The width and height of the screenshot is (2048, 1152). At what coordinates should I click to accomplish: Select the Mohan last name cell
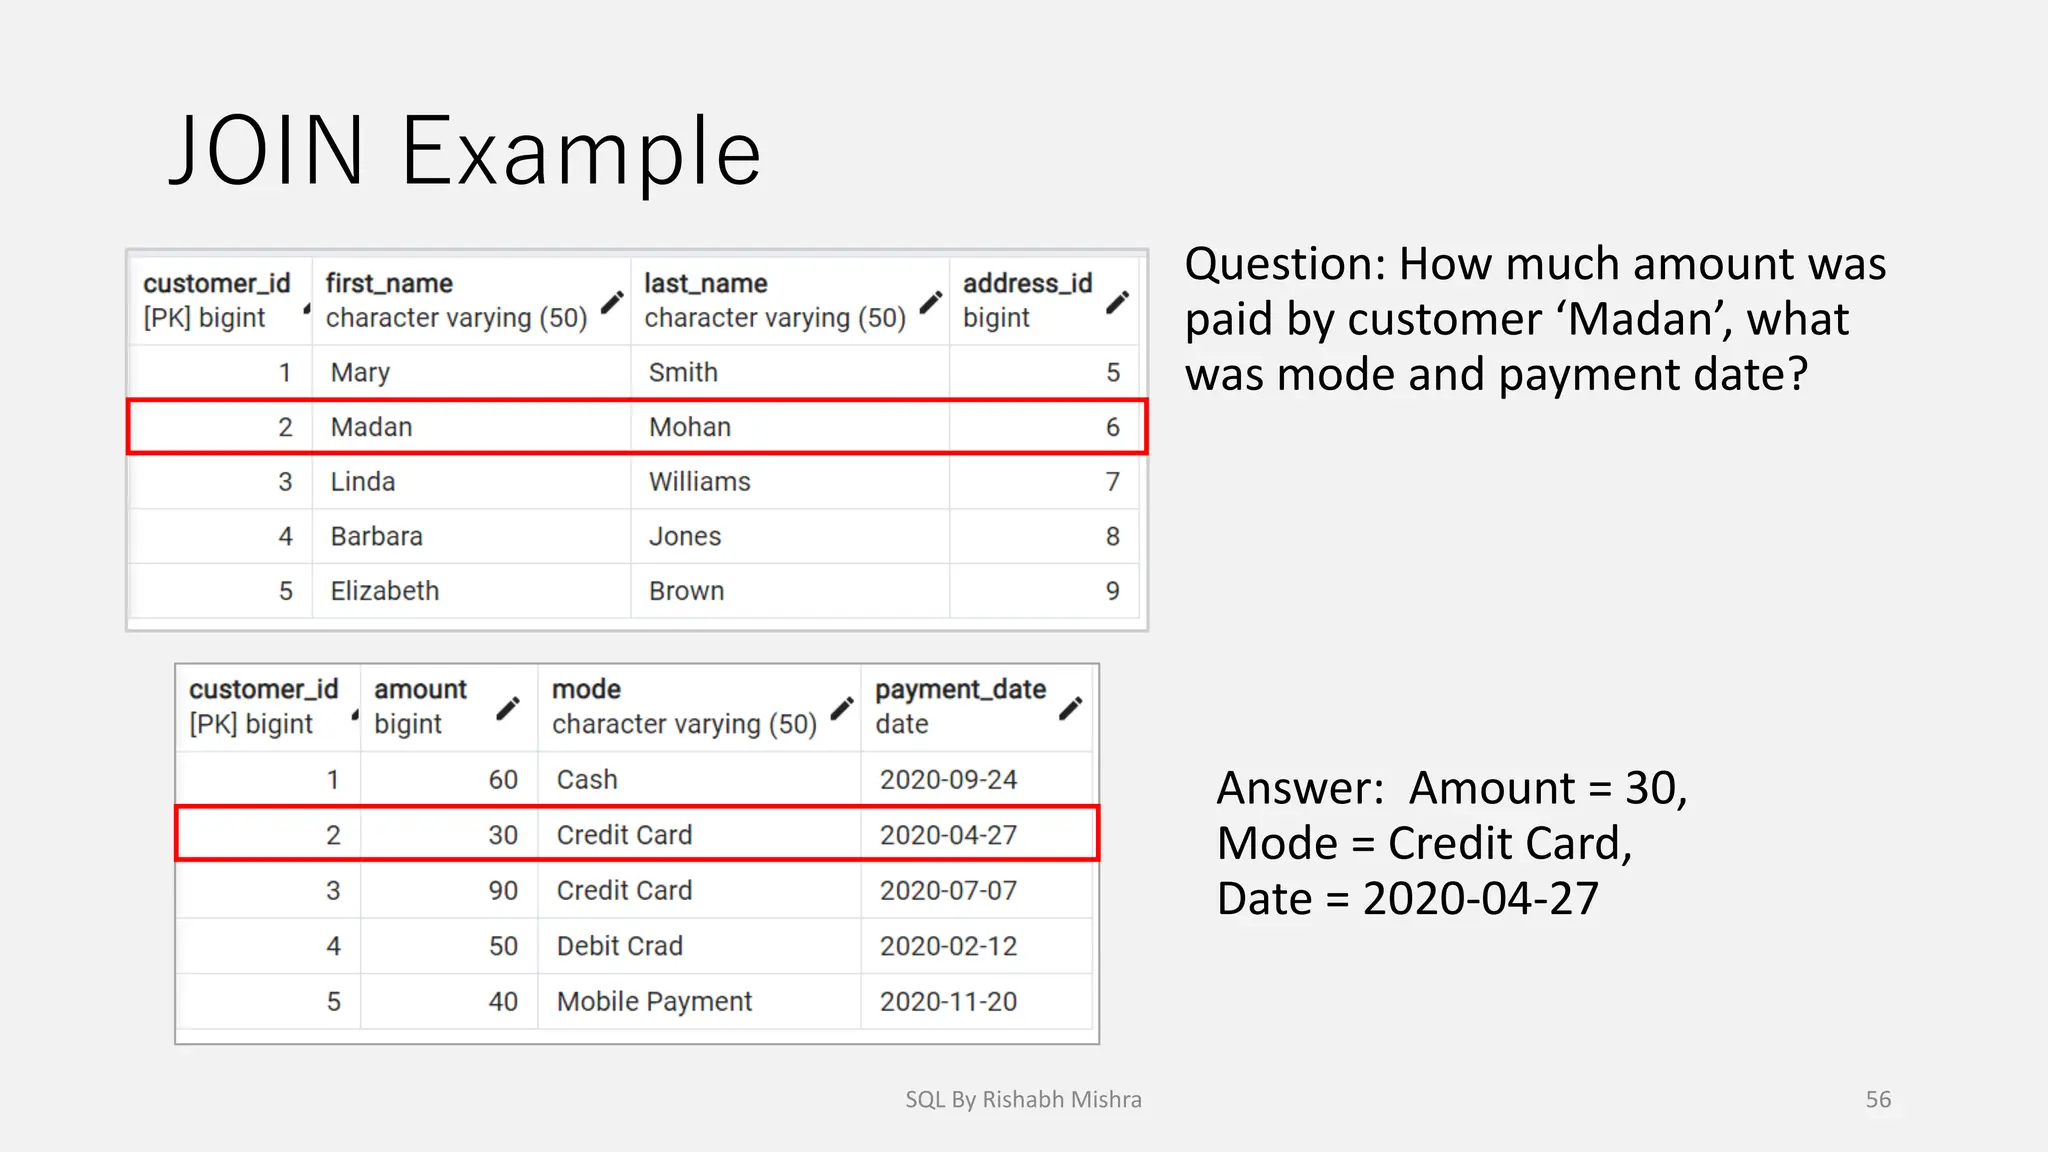pyautogui.click(x=690, y=427)
